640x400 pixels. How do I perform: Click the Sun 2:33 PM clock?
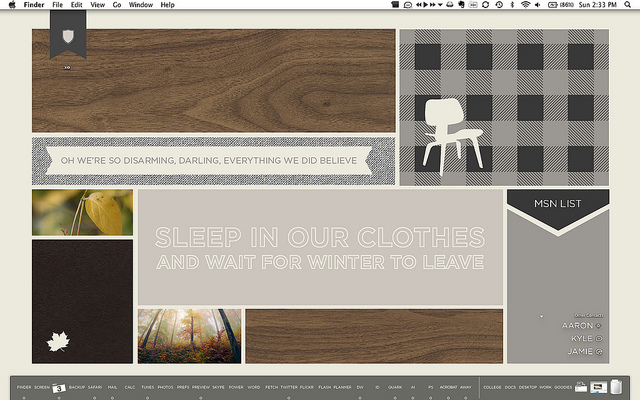[x=598, y=4]
